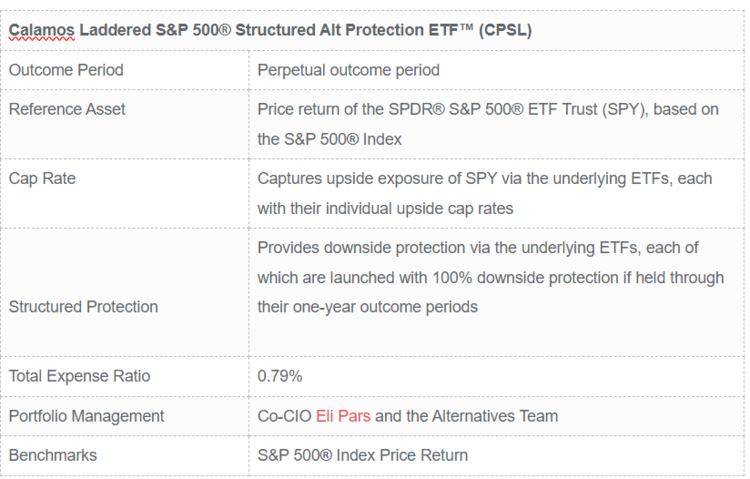Select the Outcome Period label cell
Image resolution: width=750 pixels, height=479 pixels.
66,70
